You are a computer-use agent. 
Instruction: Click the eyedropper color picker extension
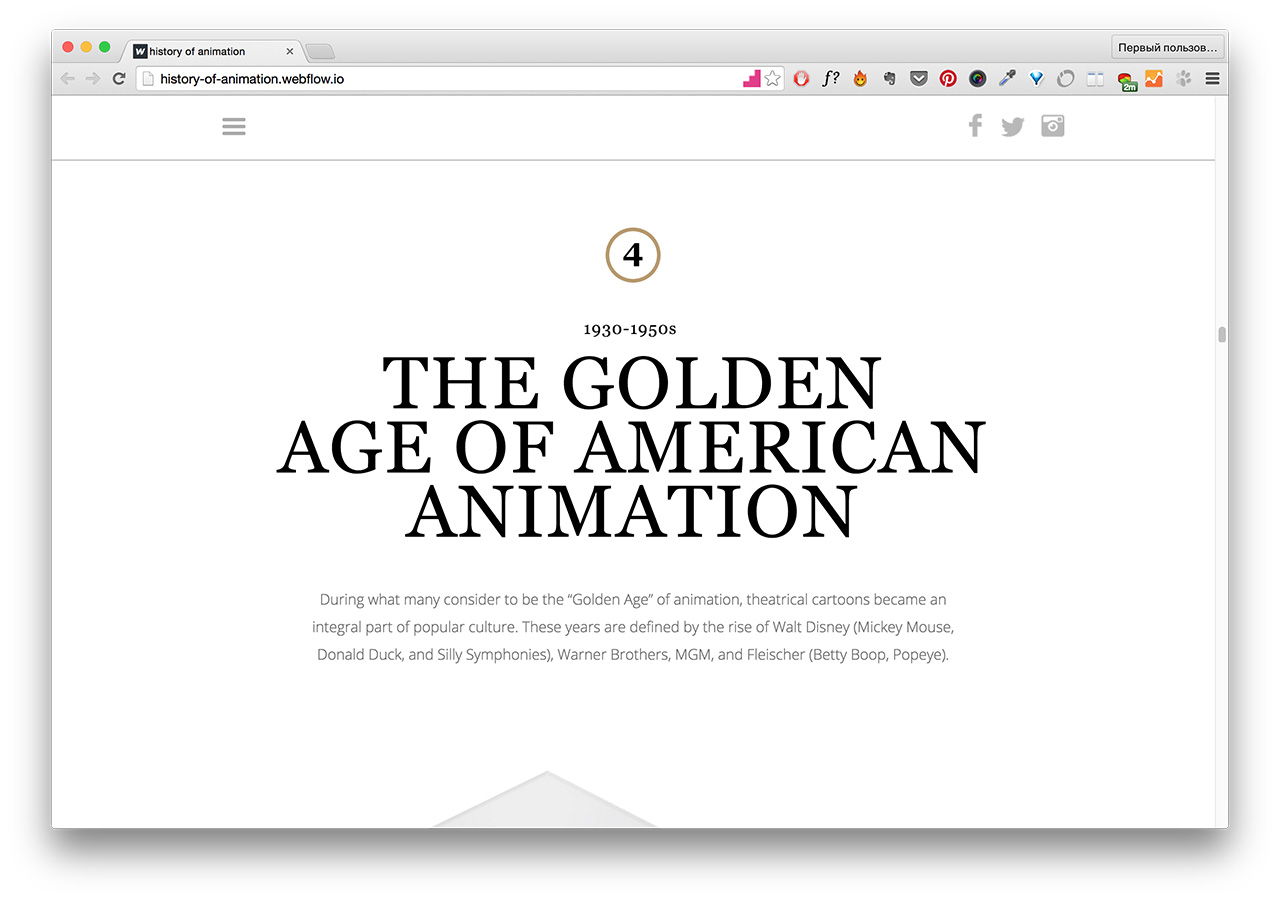point(1007,78)
